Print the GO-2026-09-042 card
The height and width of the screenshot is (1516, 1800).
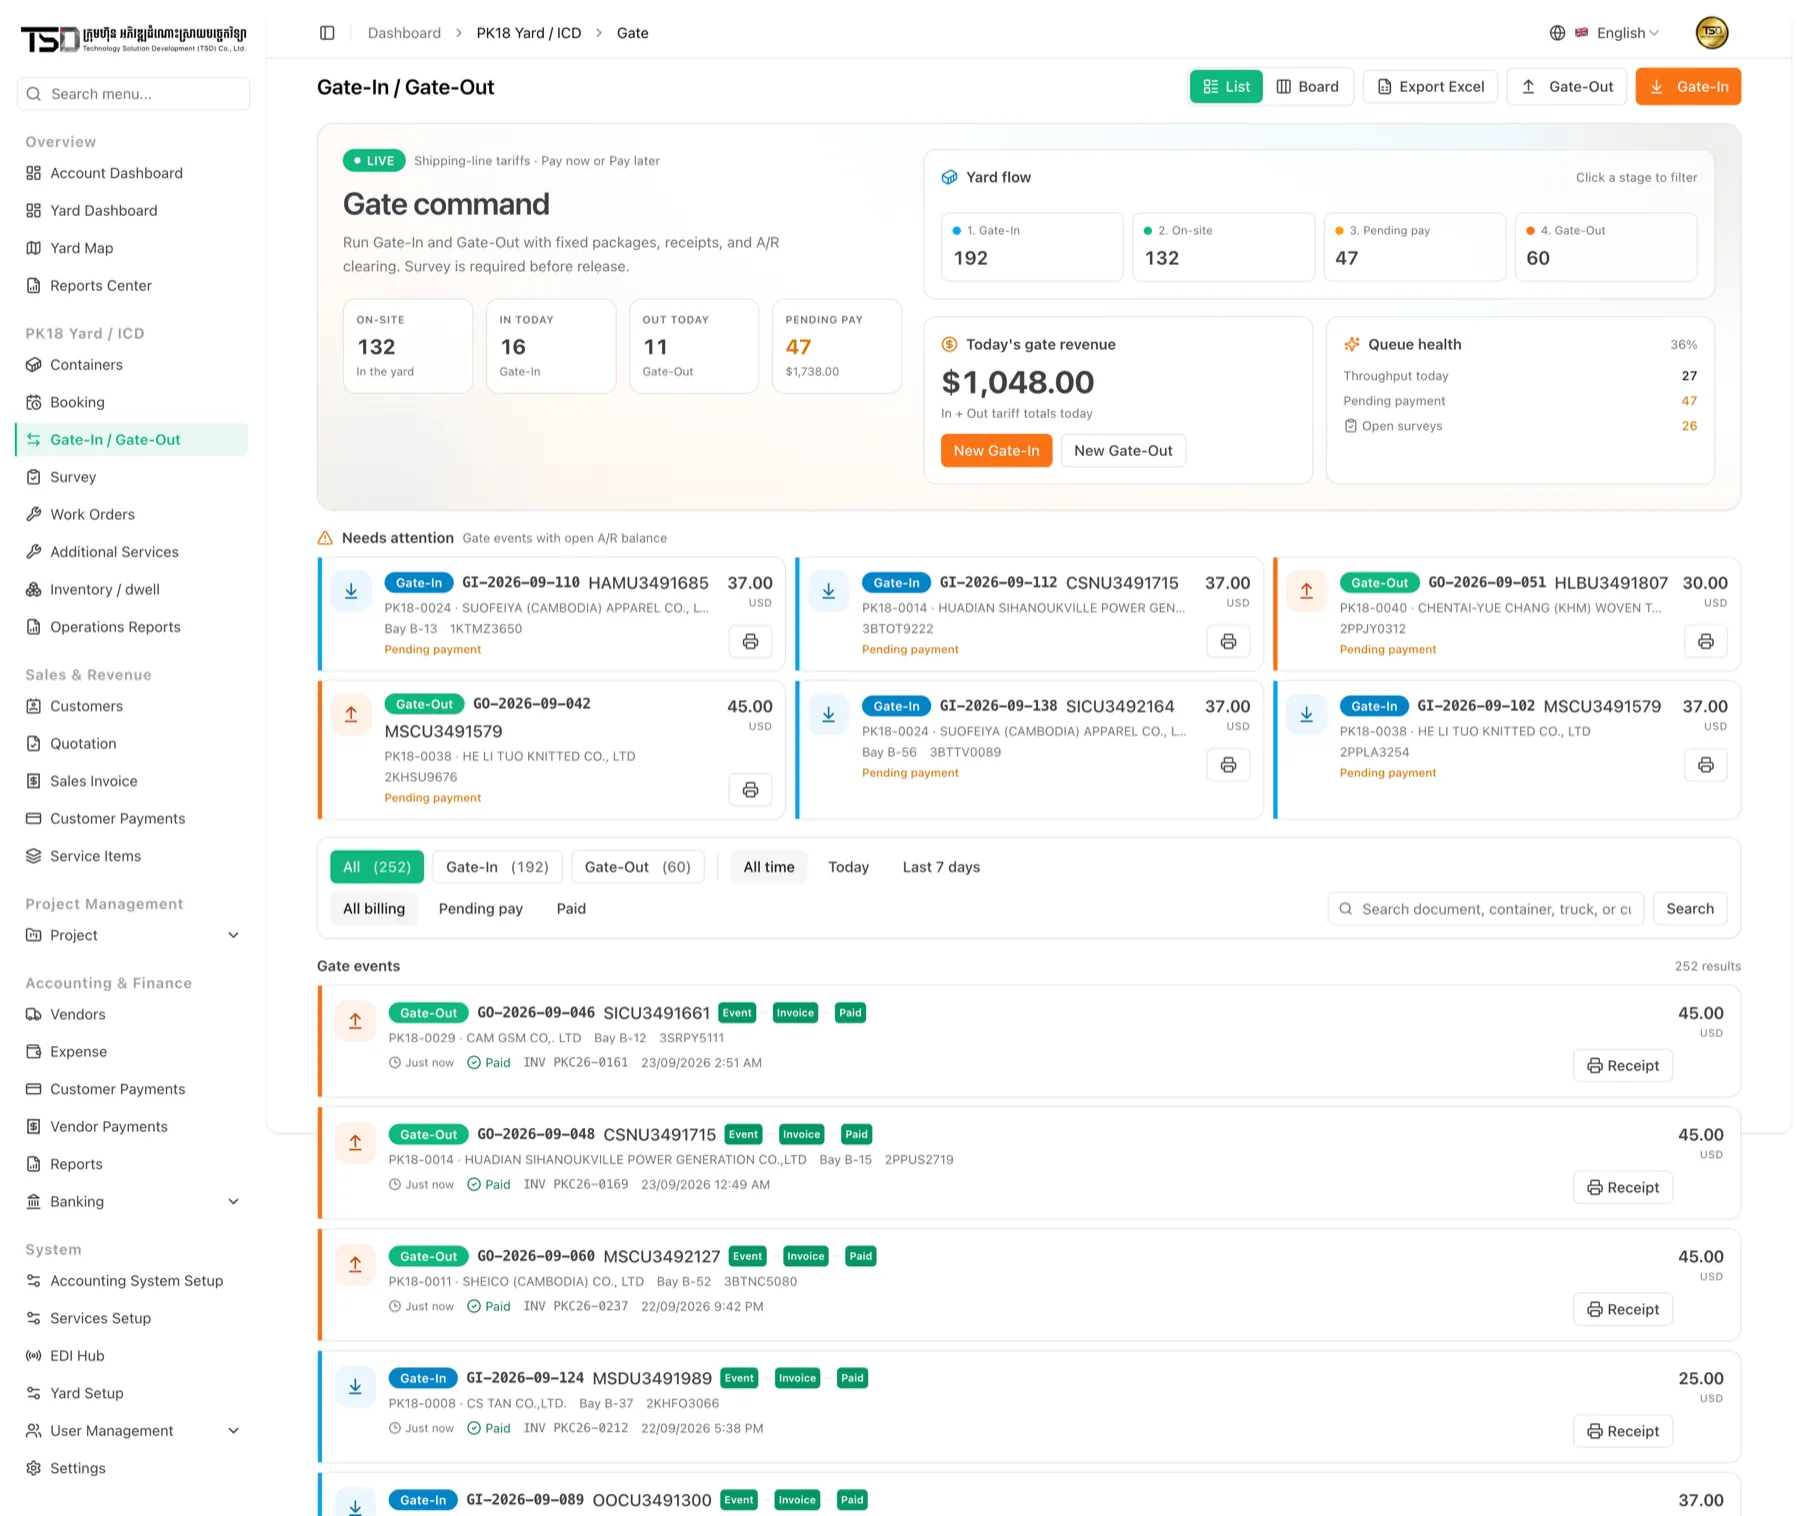pyautogui.click(x=750, y=790)
